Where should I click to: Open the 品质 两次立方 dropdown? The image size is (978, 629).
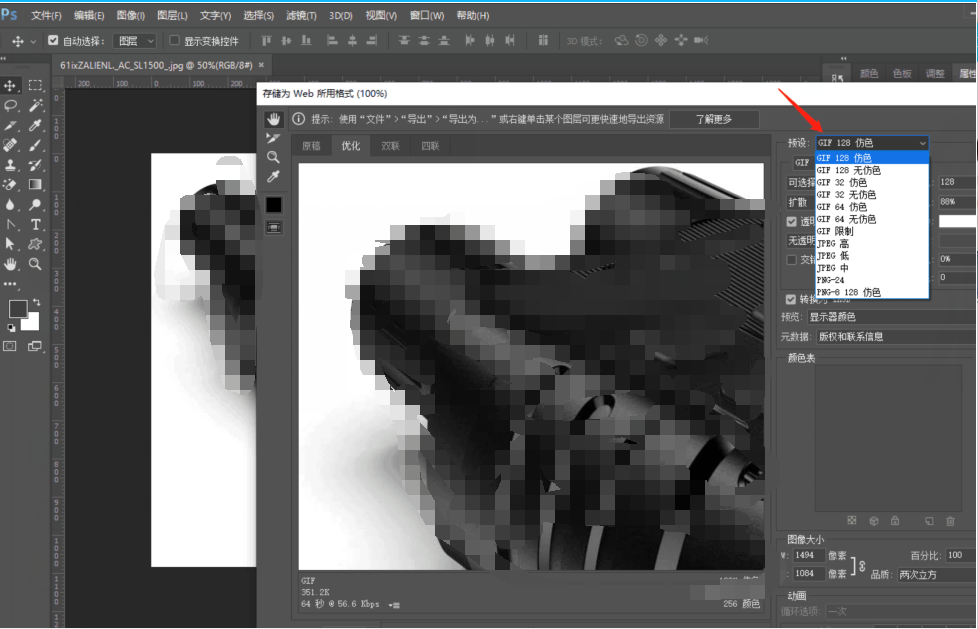[935, 575]
